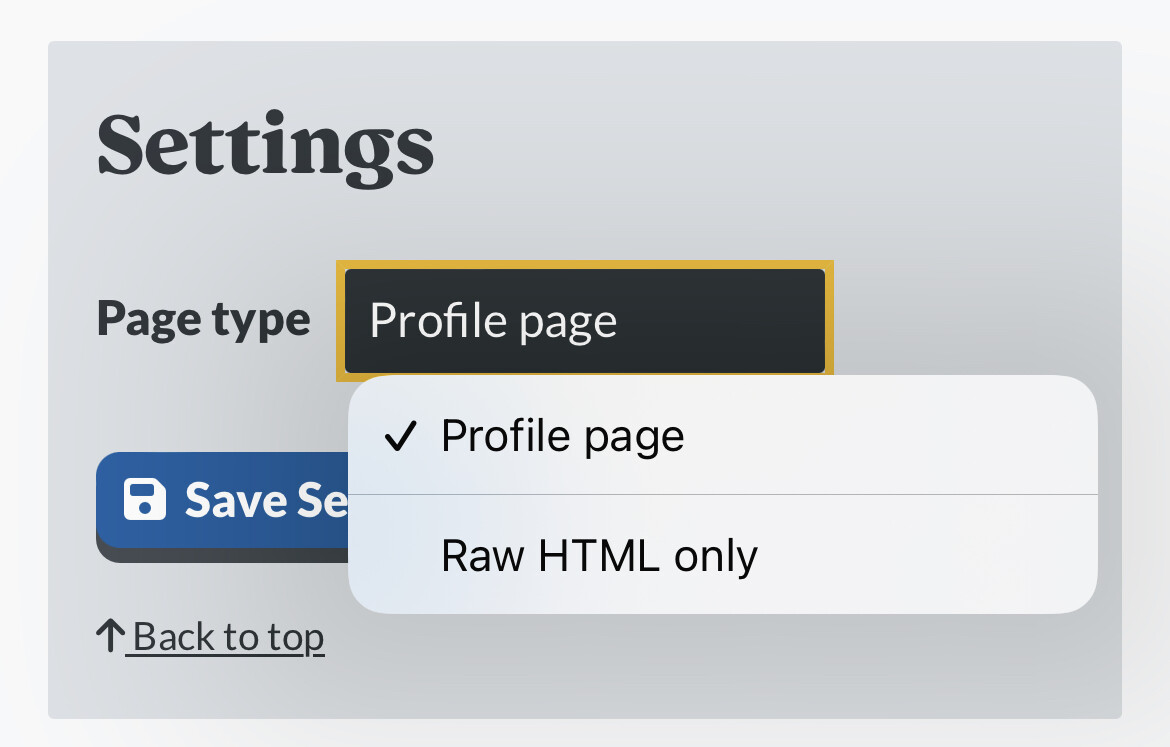Click the Settings heading

[265, 148]
